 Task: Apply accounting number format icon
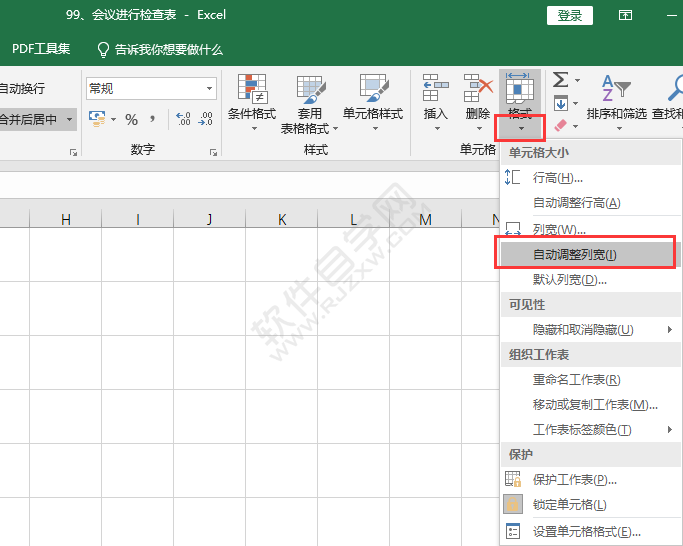97,119
